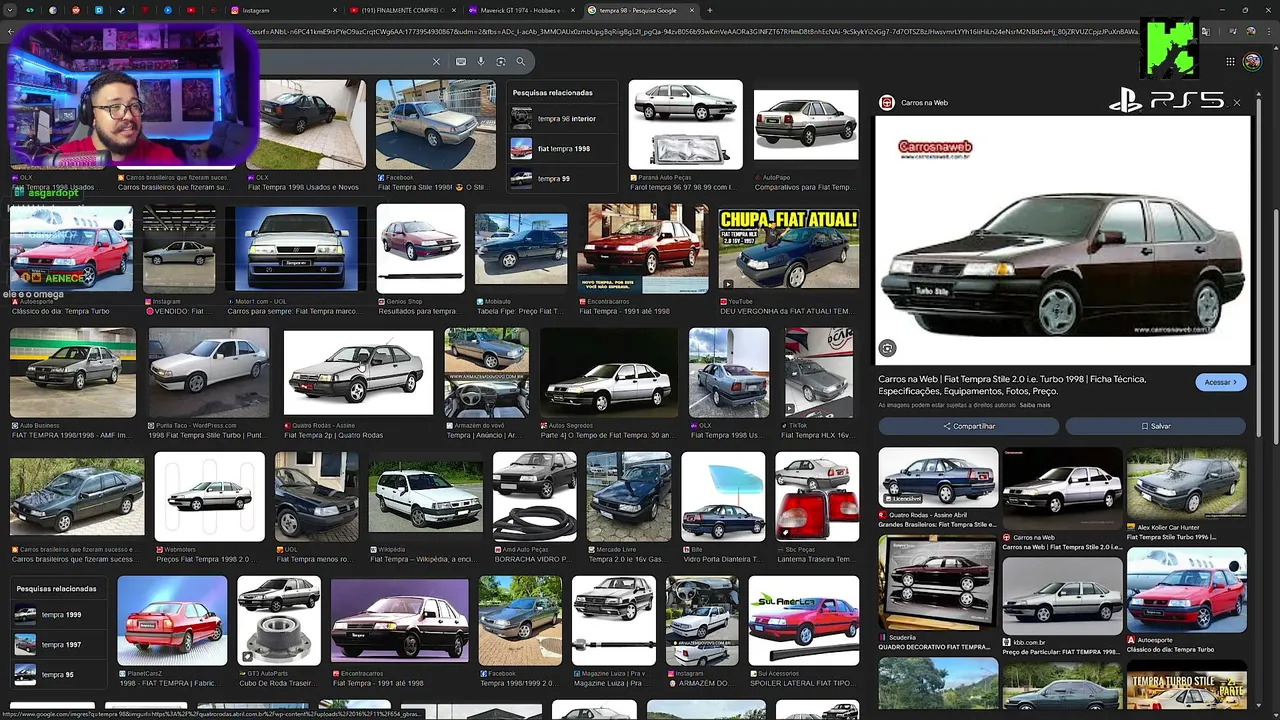The width and height of the screenshot is (1280, 720).
Task: Open the Bife blue door glass thumbnail
Action: 723,497
